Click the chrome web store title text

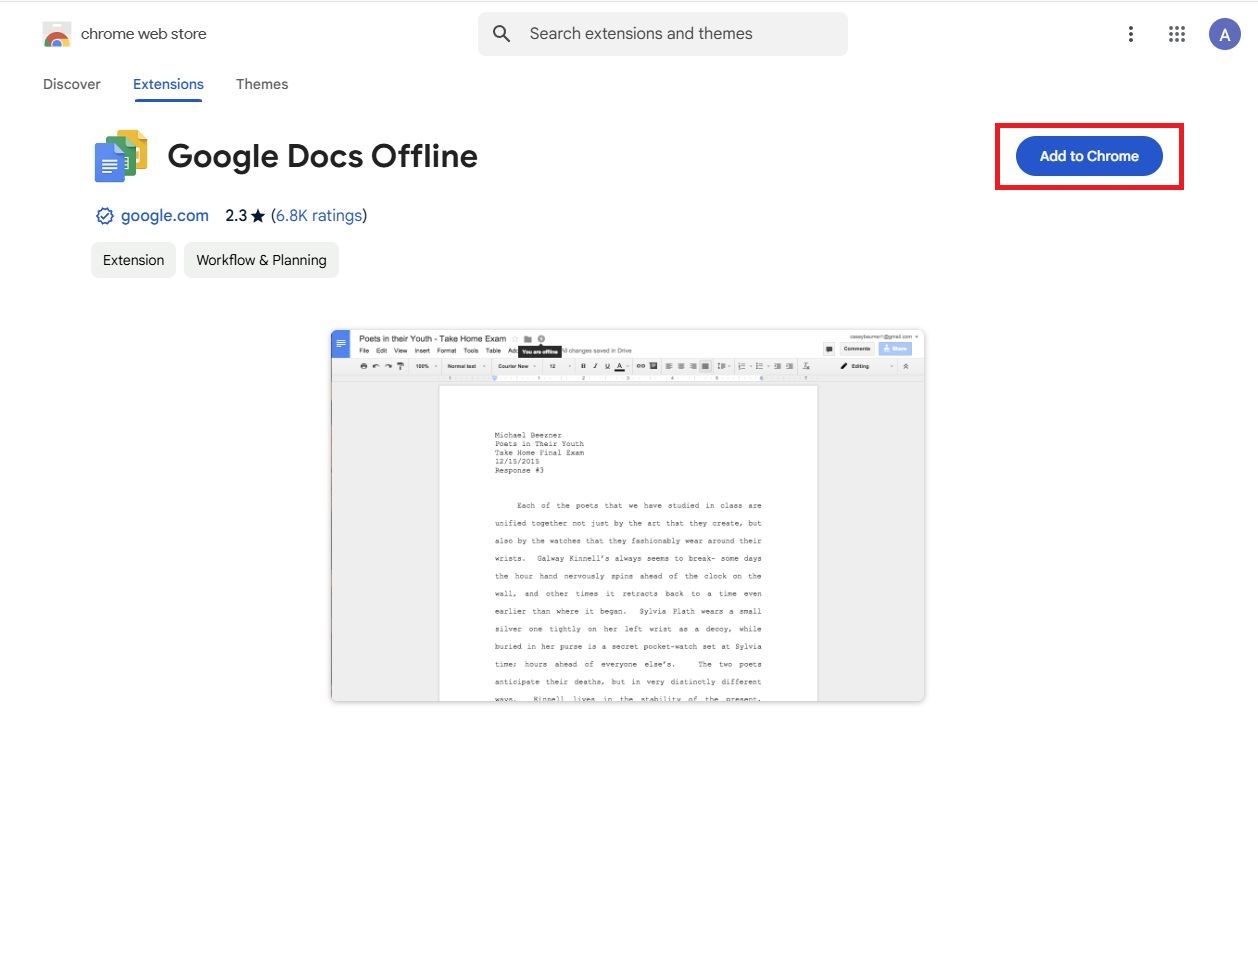143,34
